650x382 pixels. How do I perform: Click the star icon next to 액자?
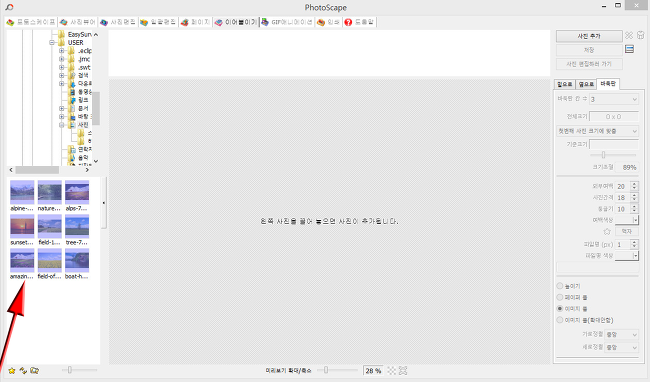[607, 232]
